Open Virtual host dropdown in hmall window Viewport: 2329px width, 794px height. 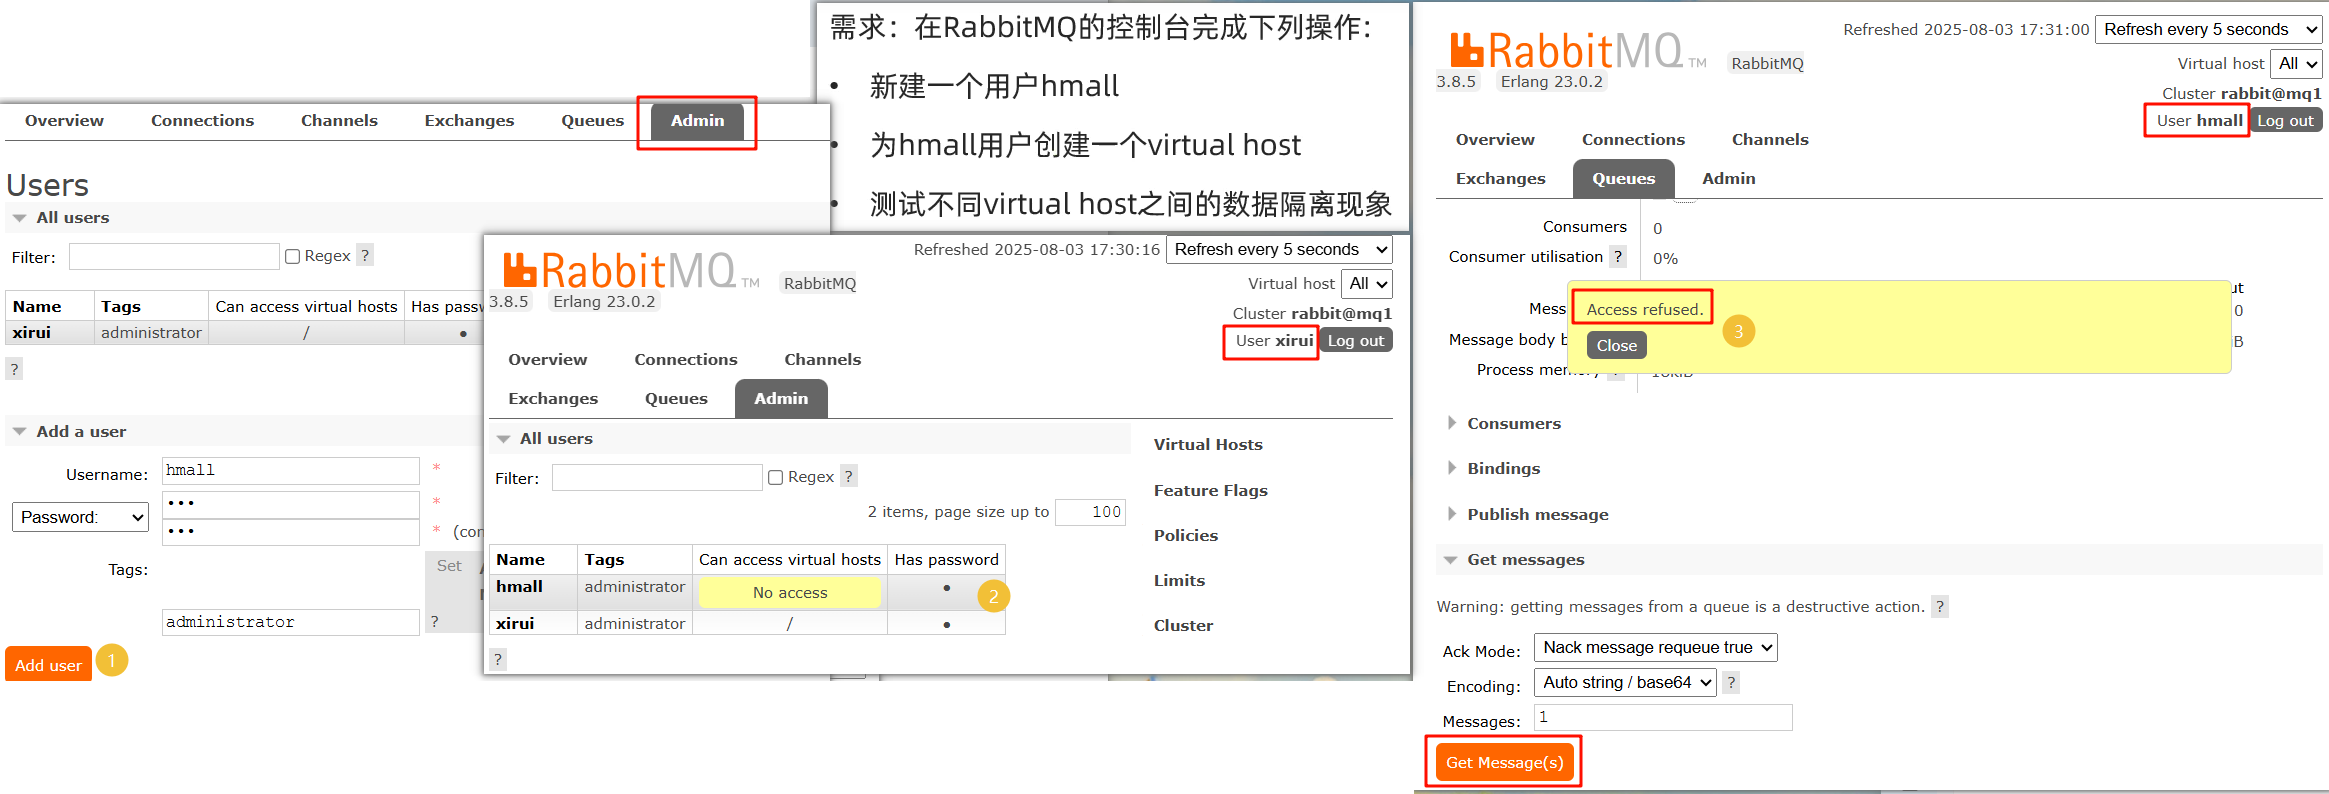[x=2297, y=64]
